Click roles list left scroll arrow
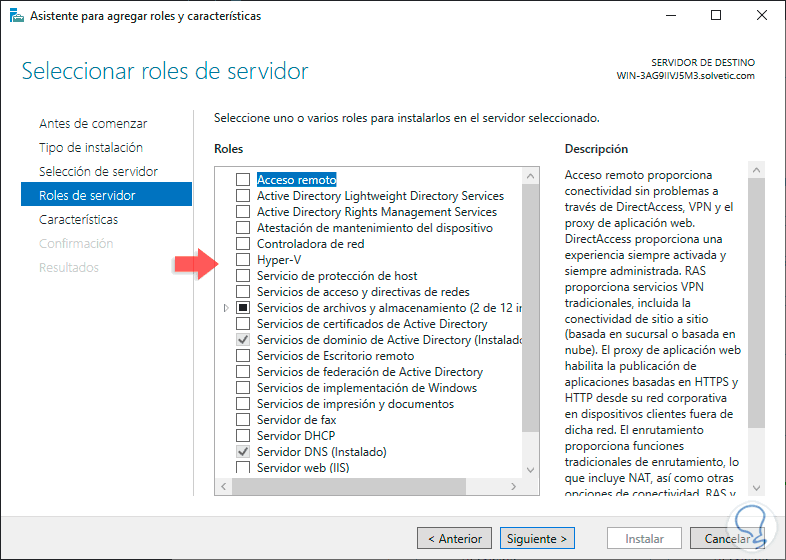Image resolution: width=786 pixels, height=560 pixels. pos(224,486)
